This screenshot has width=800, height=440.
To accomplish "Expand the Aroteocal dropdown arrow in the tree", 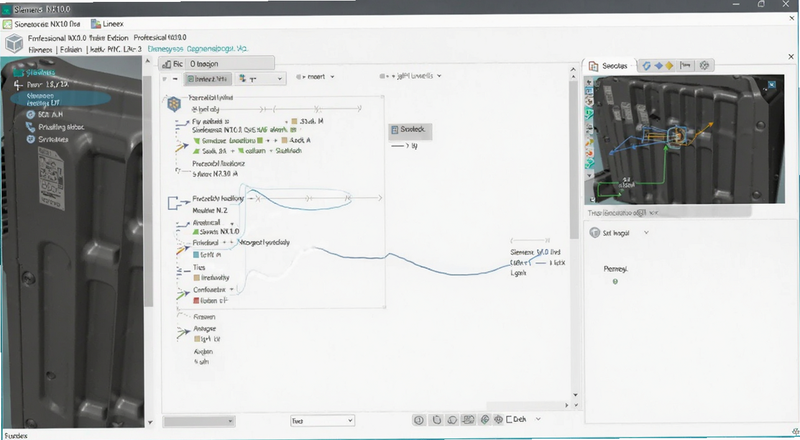I will click(232, 224).
